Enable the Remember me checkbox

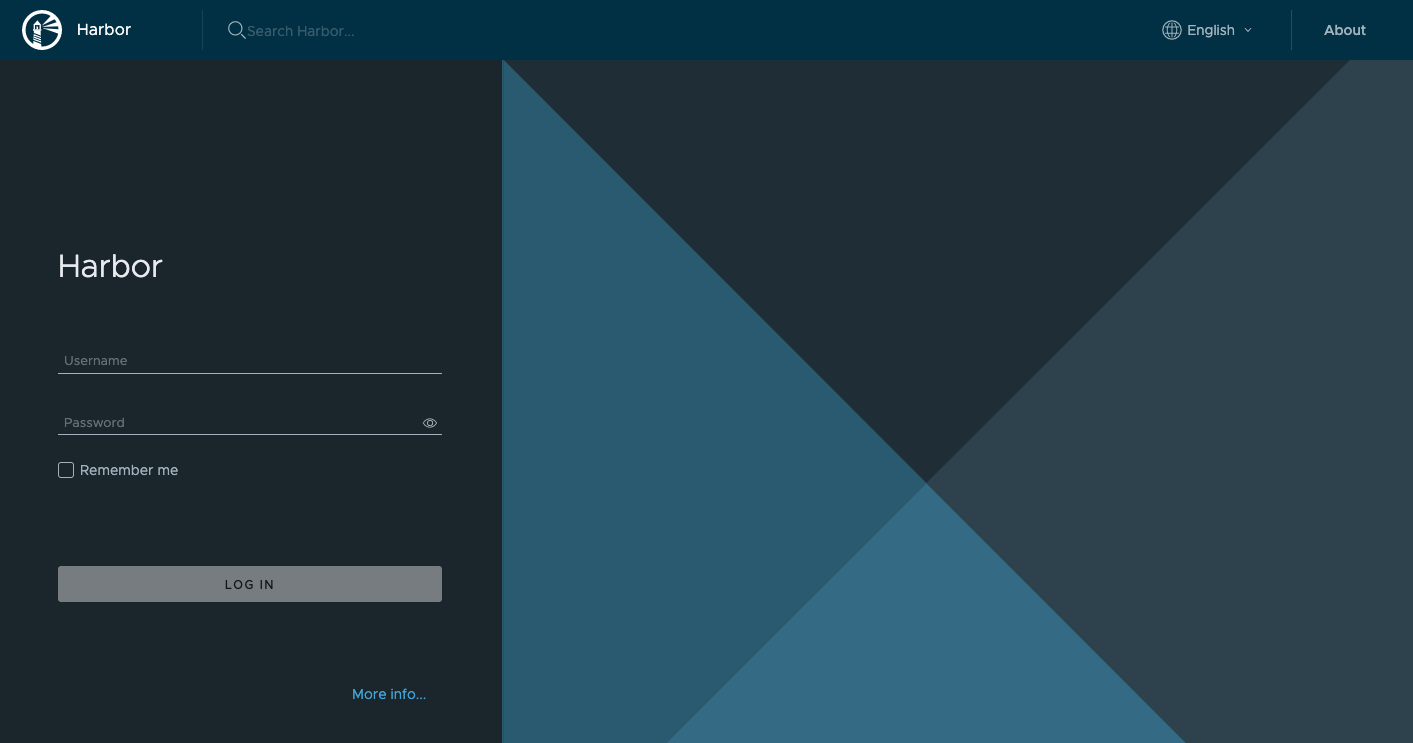[66, 469]
